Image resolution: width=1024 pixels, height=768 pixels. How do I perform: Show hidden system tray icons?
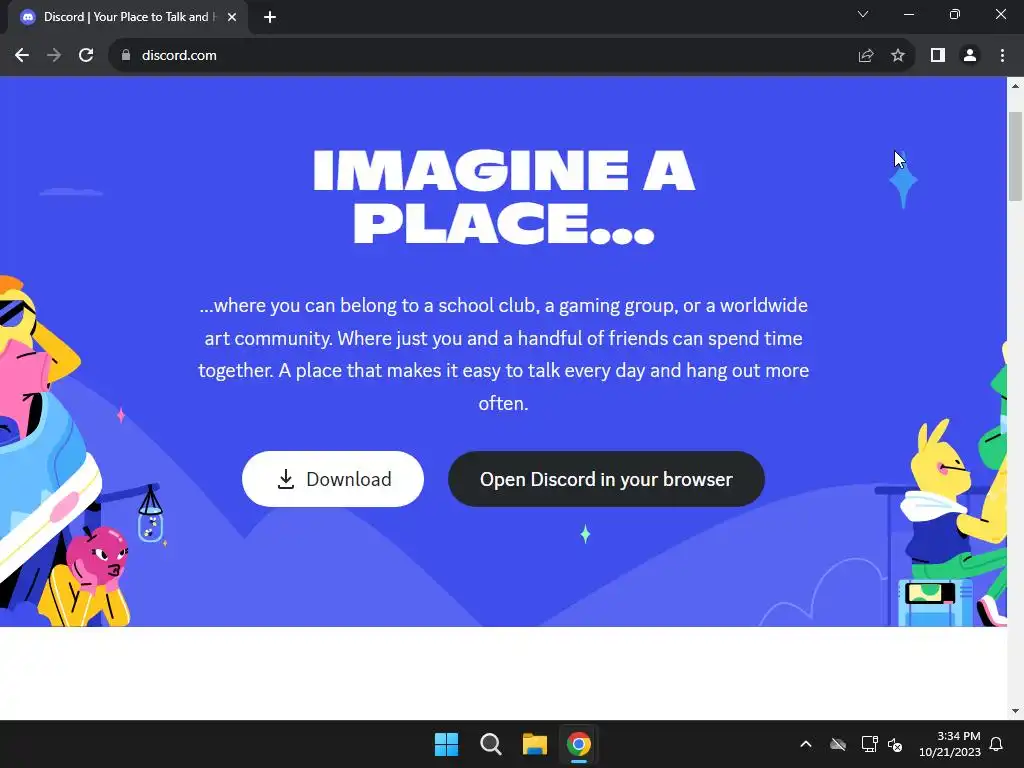coord(806,744)
